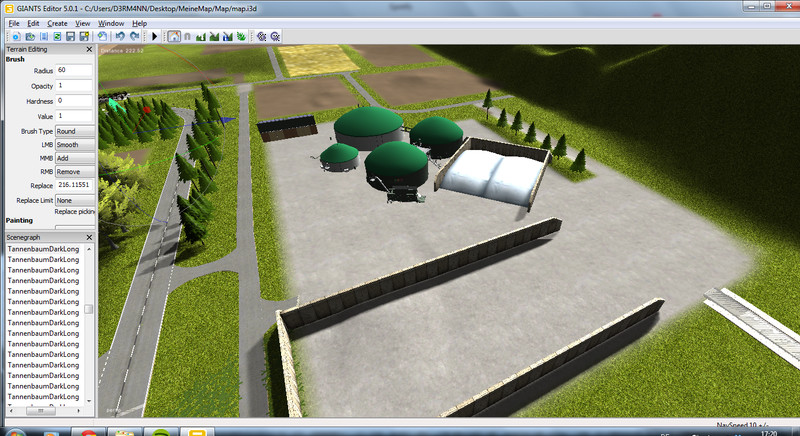800x436 pixels.
Task: Toggle the house-shaped navigation mode icon
Action: (174, 36)
